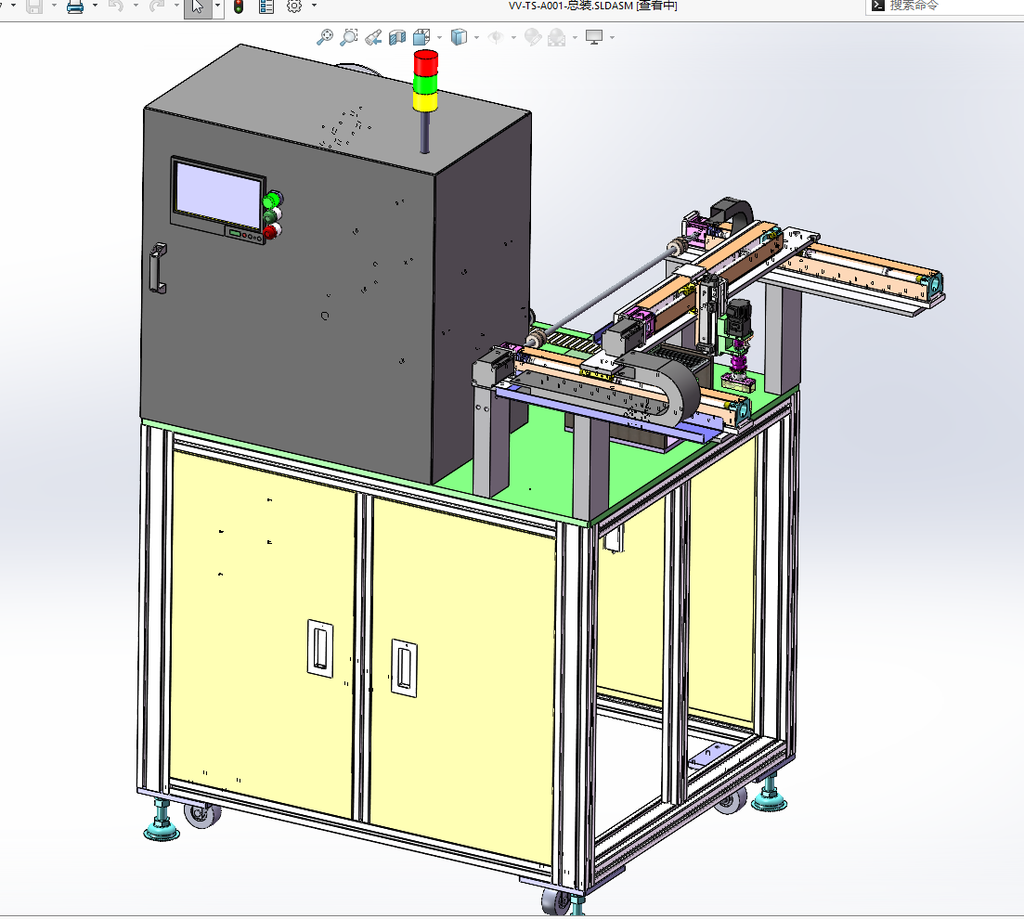Open the View Settings monitor icon
The image size is (1024, 919).
coord(594,37)
